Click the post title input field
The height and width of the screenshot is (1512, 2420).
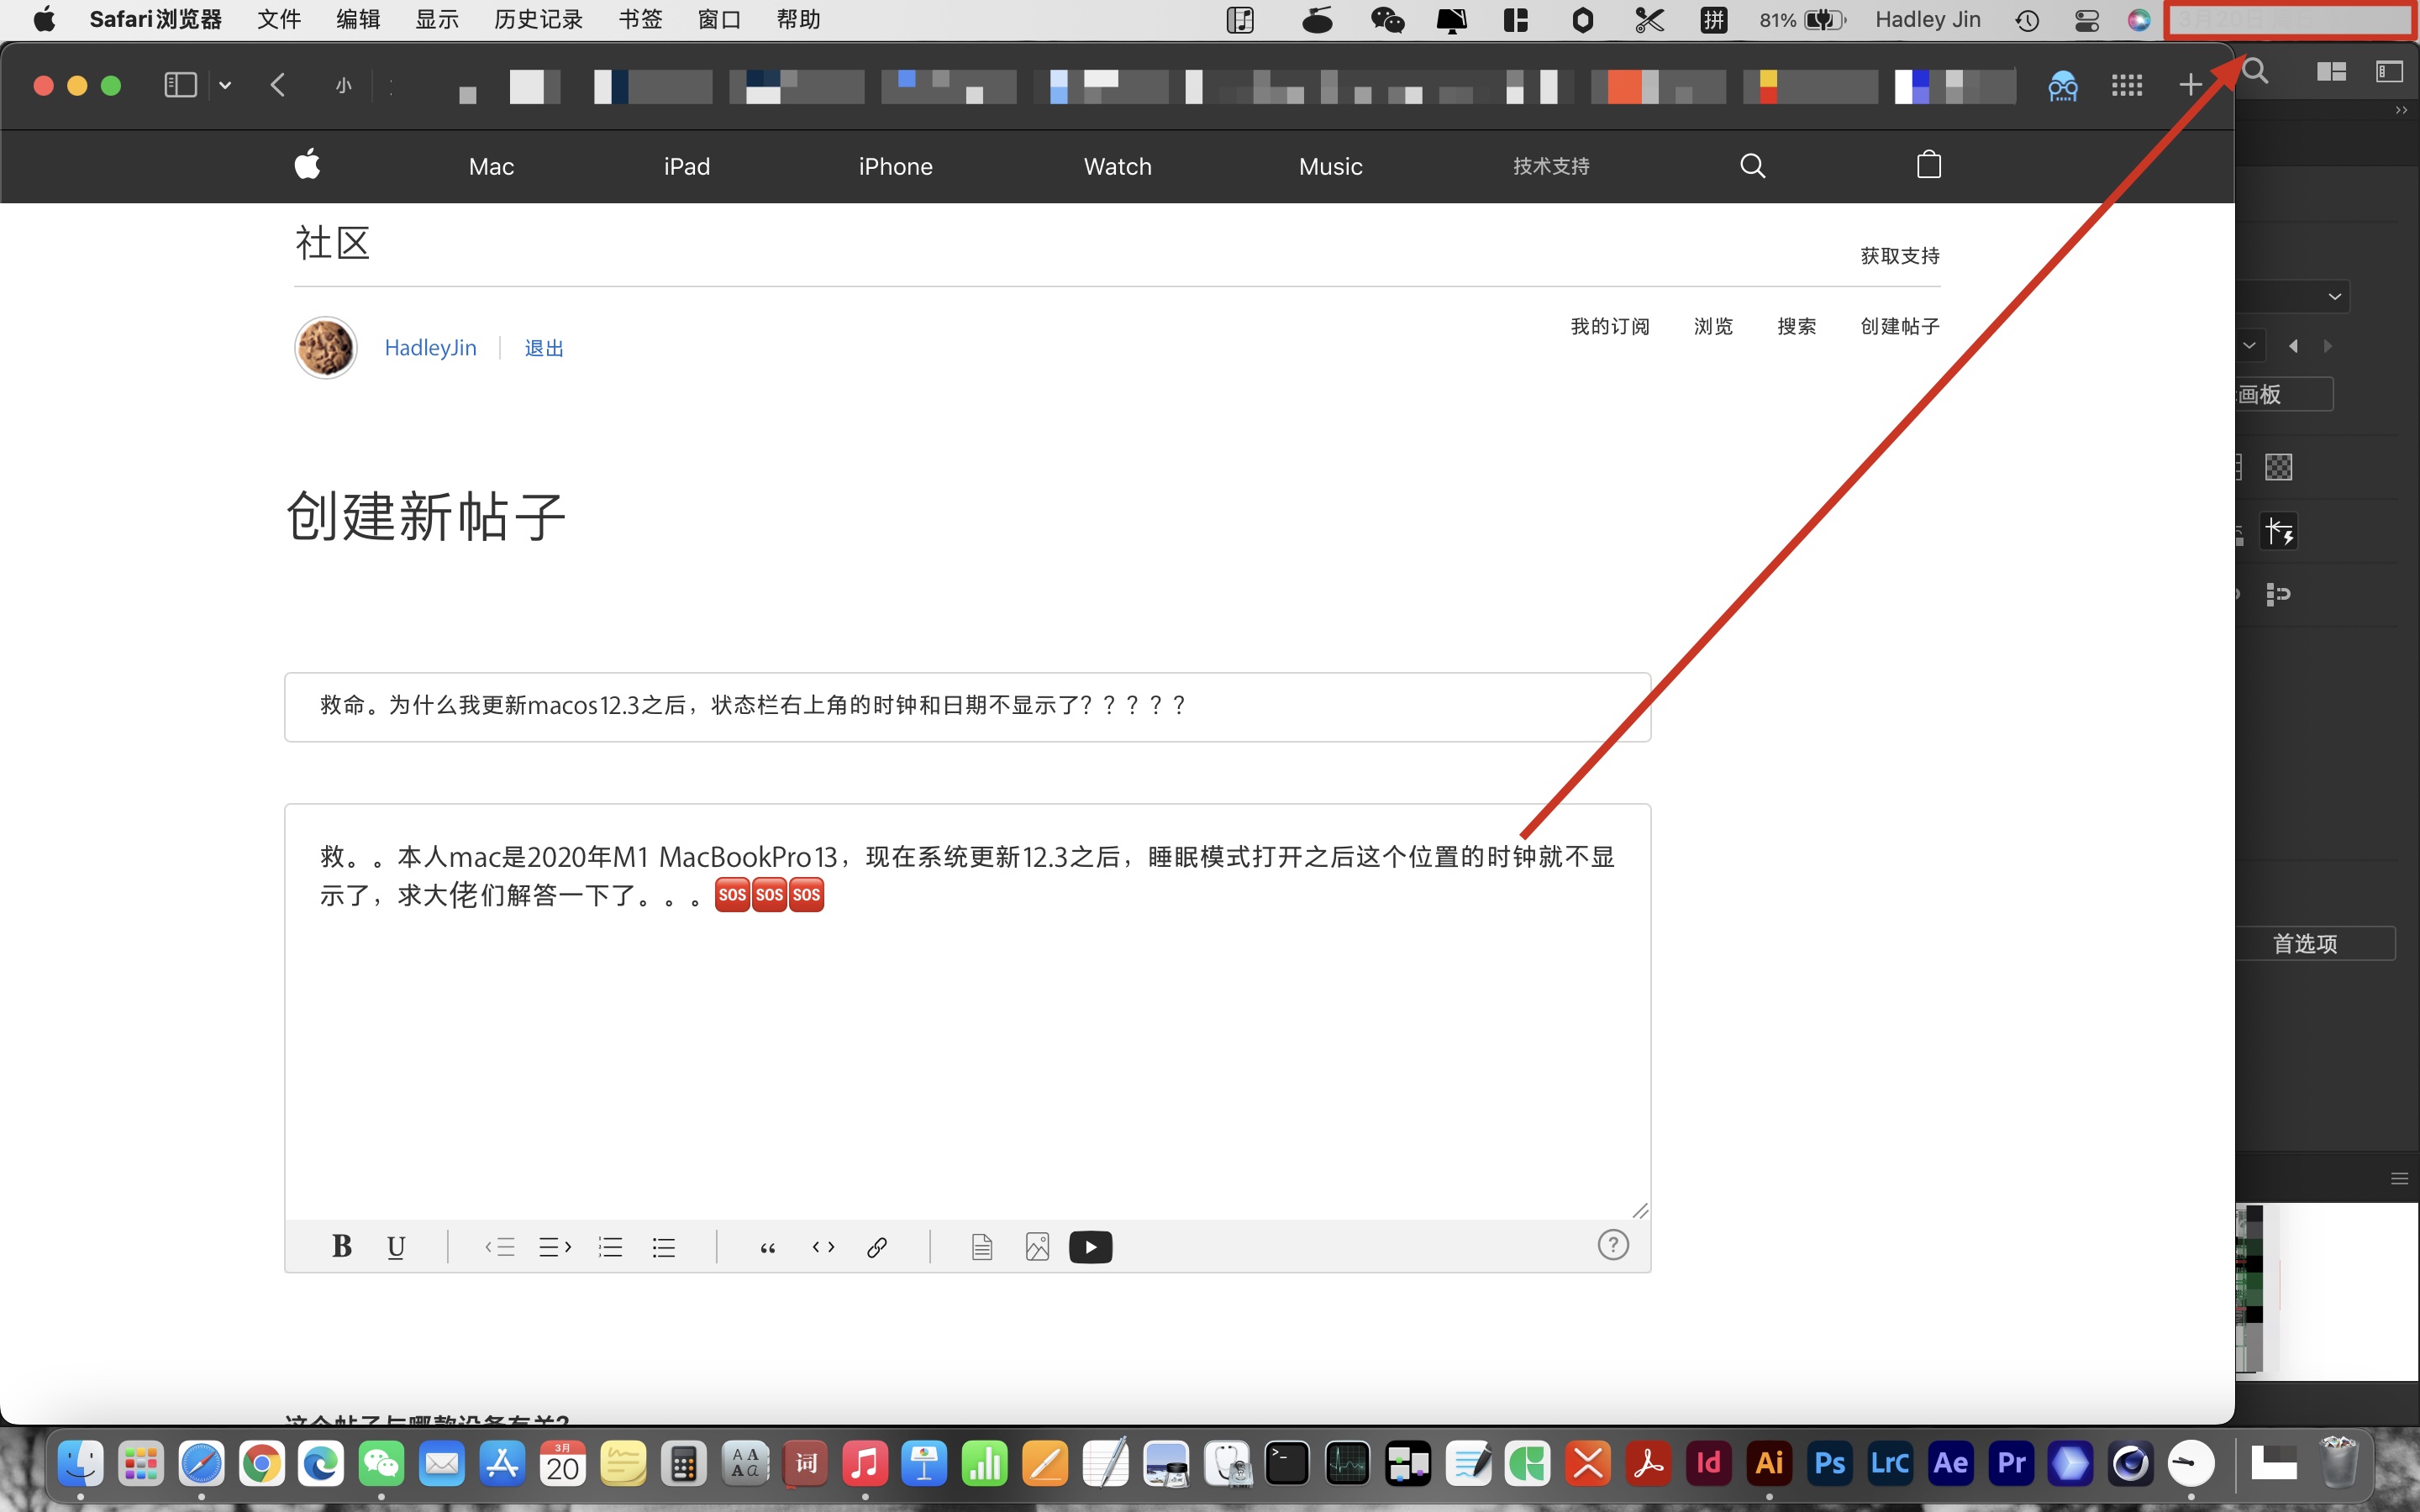coord(966,706)
